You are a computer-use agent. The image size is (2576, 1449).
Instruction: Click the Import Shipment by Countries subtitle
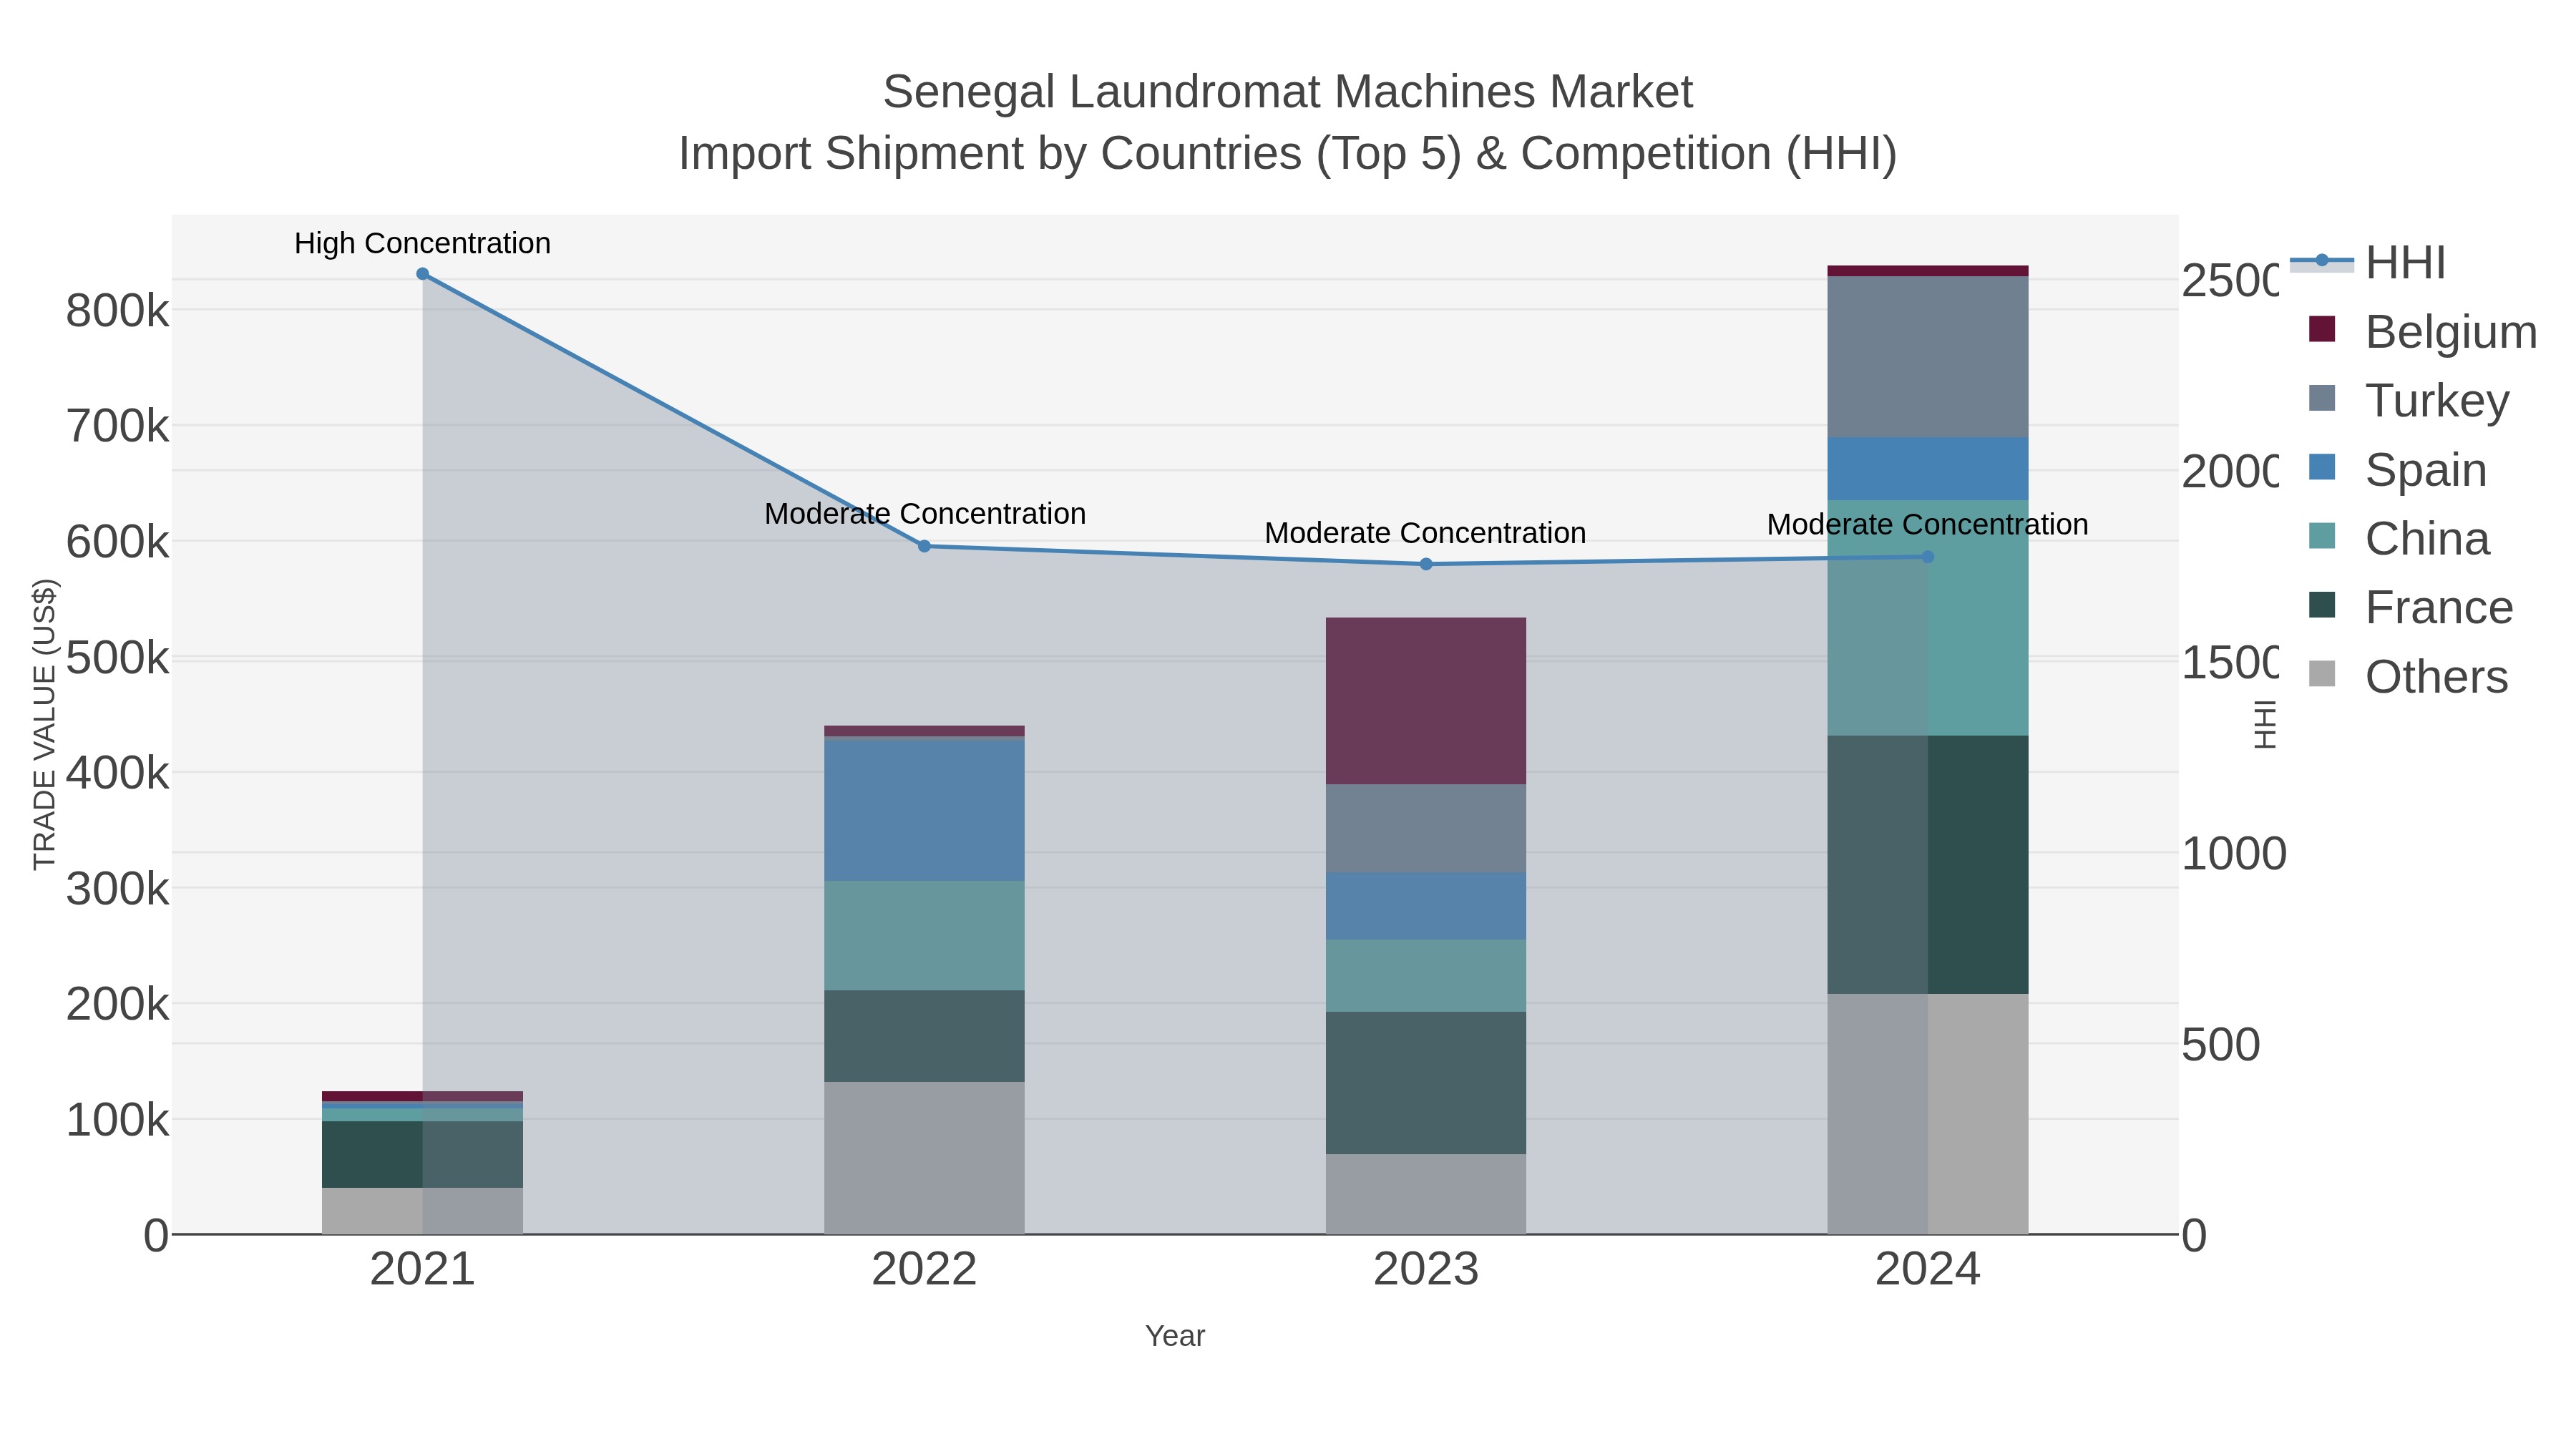tap(1287, 154)
